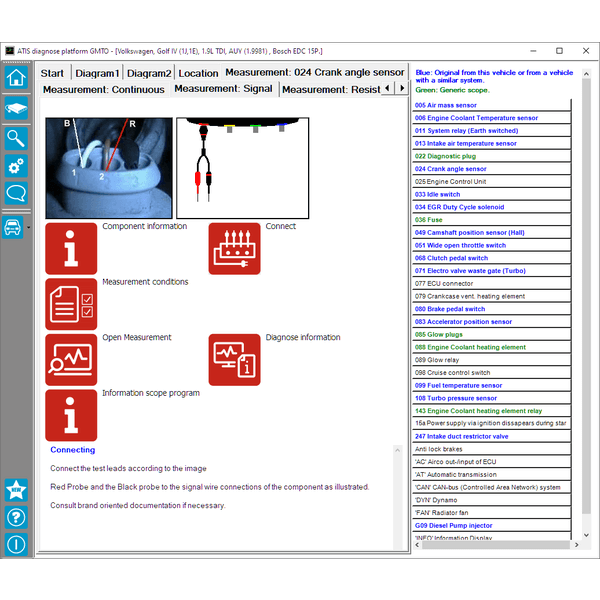Expand the car icon dropdown arrow
600x600 pixels.
(26, 228)
